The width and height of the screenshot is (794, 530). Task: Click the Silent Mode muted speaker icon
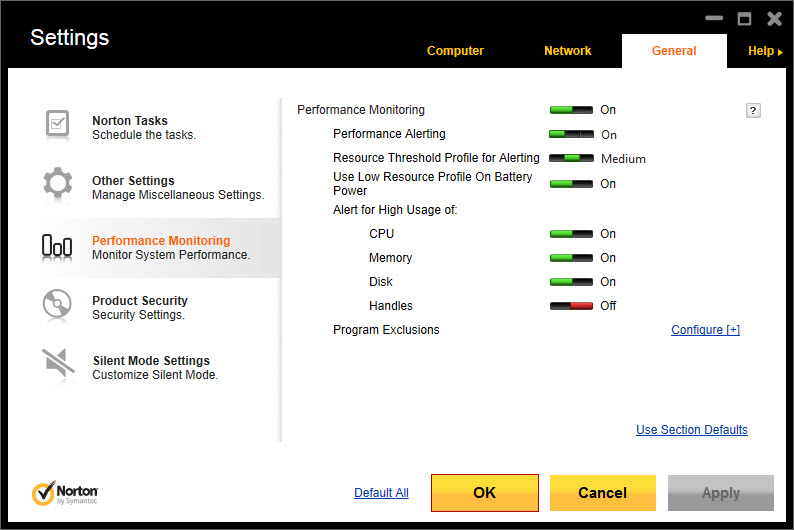click(x=58, y=362)
